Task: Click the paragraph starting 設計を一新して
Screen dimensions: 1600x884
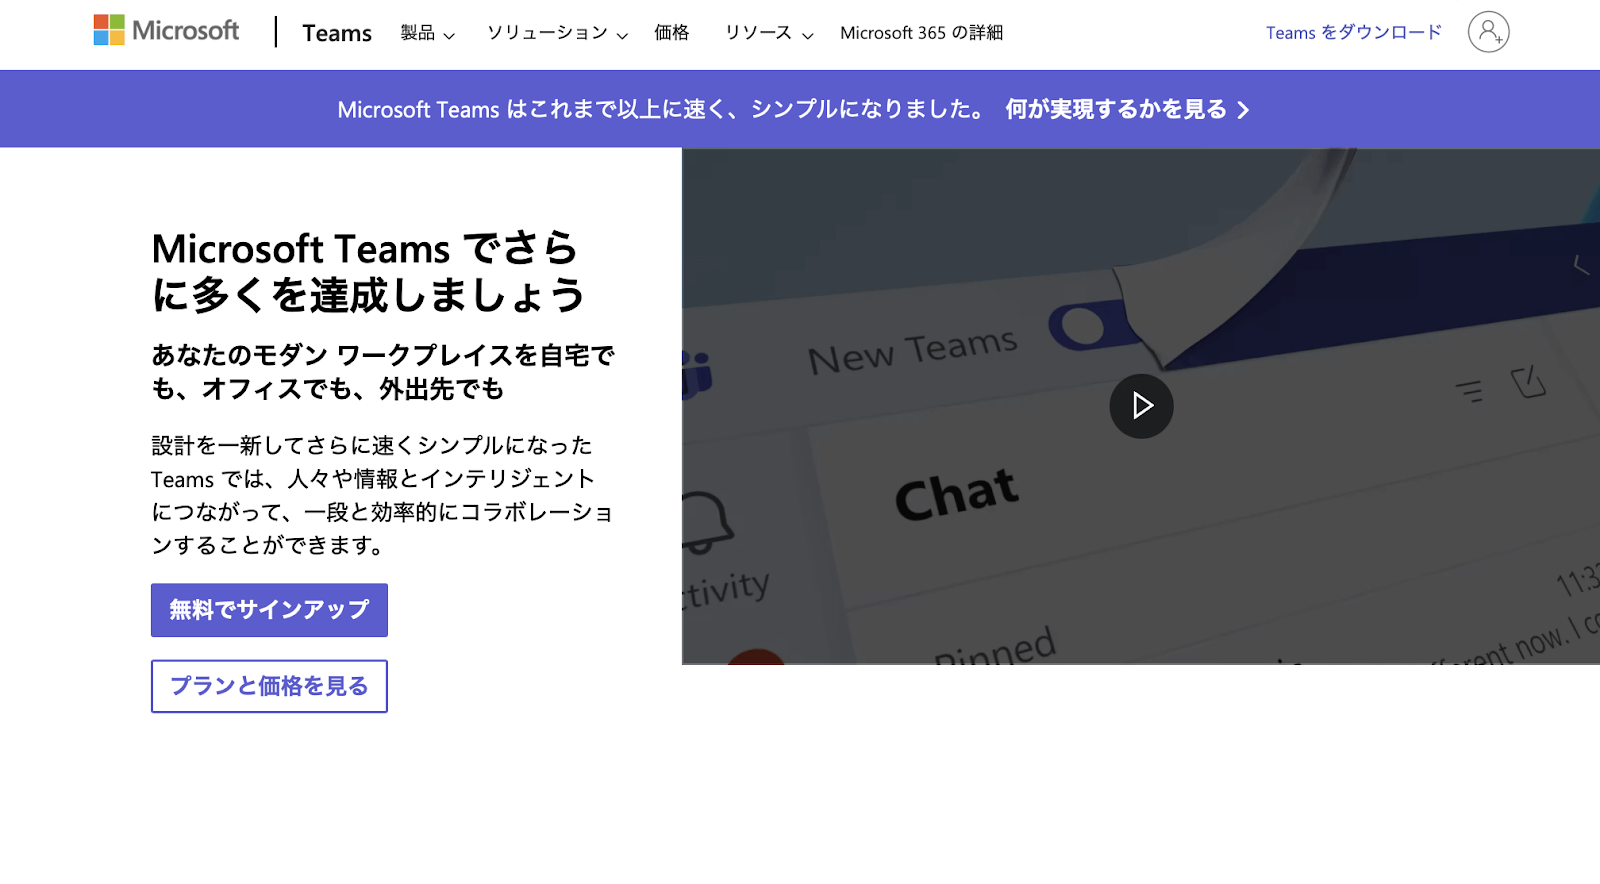Action: coord(383,495)
